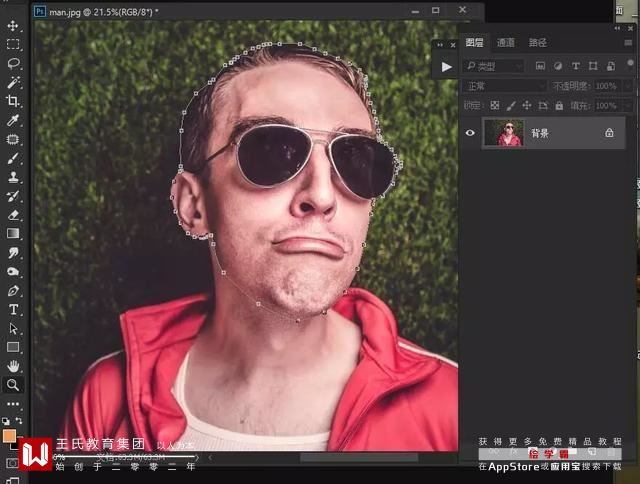Hide the 背景 layer via eye icon
640x484 pixels.
(x=470, y=133)
